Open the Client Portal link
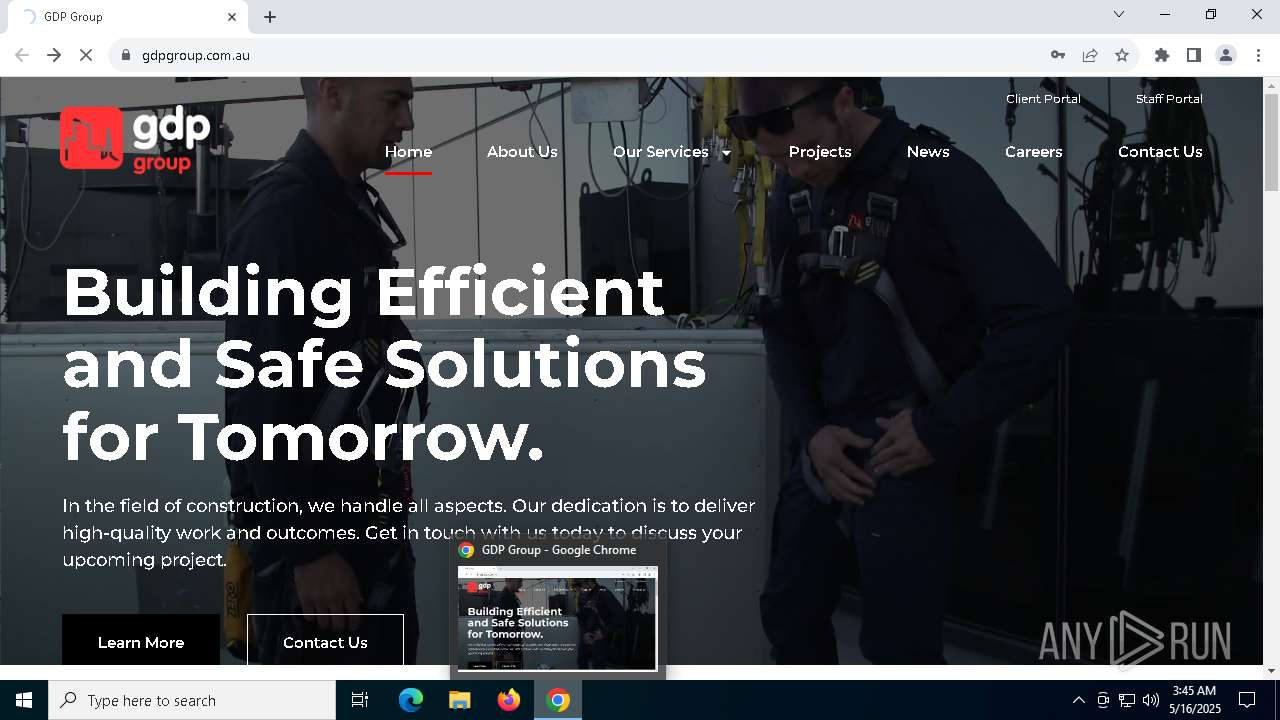This screenshot has width=1280, height=720. 1043,99
